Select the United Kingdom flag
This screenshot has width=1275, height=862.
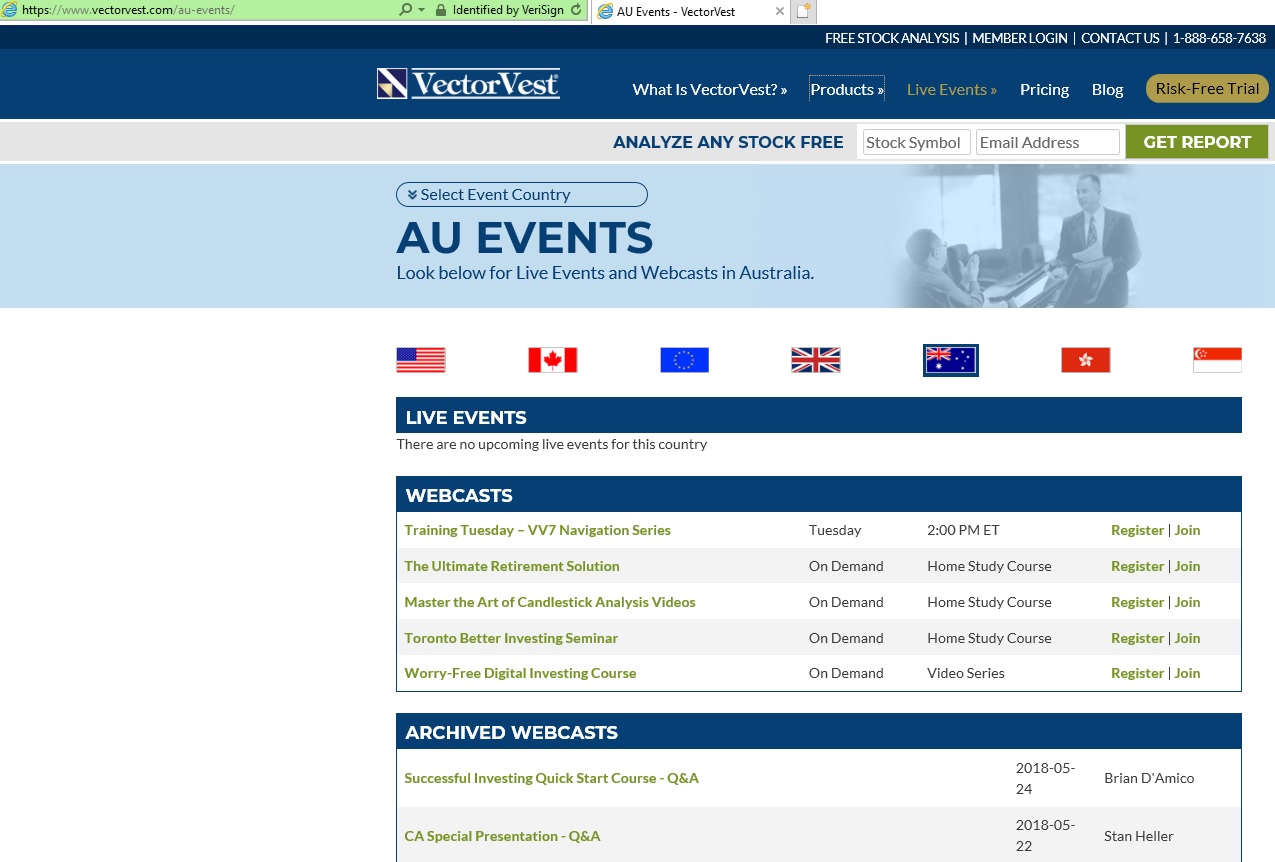(x=816, y=359)
